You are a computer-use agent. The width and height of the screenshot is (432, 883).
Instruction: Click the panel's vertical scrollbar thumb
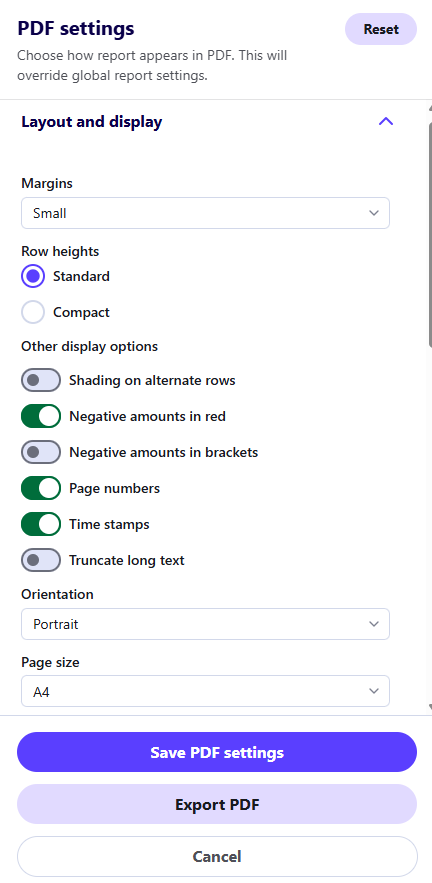tap(430, 231)
